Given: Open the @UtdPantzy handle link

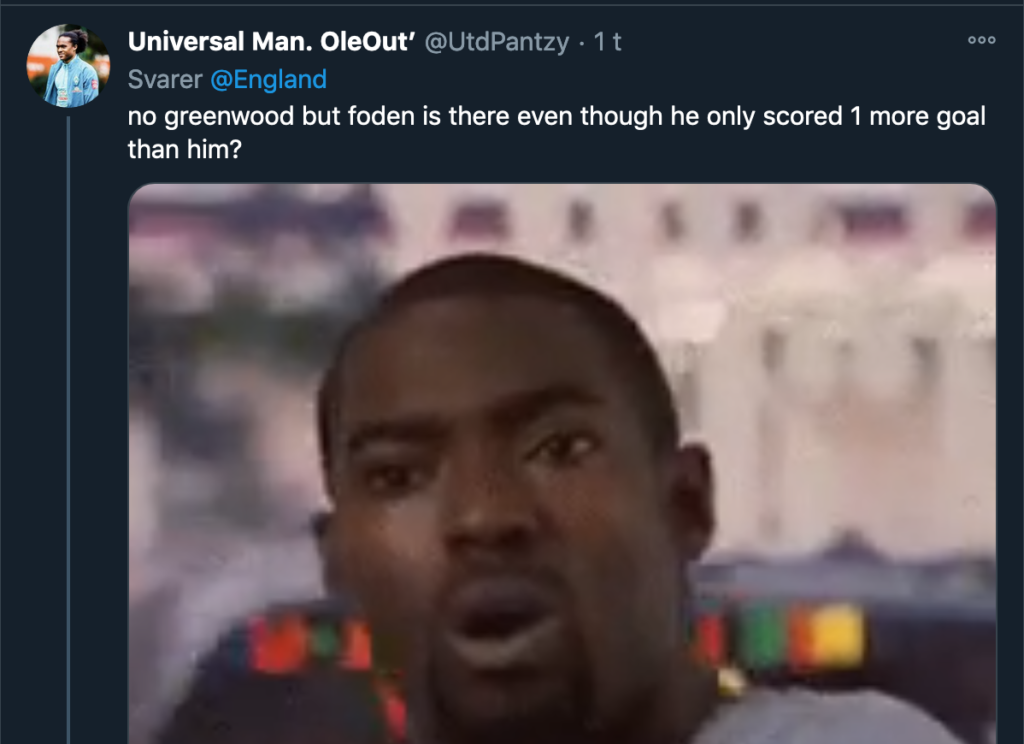Looking at the screenshot, I should point(497,42).
